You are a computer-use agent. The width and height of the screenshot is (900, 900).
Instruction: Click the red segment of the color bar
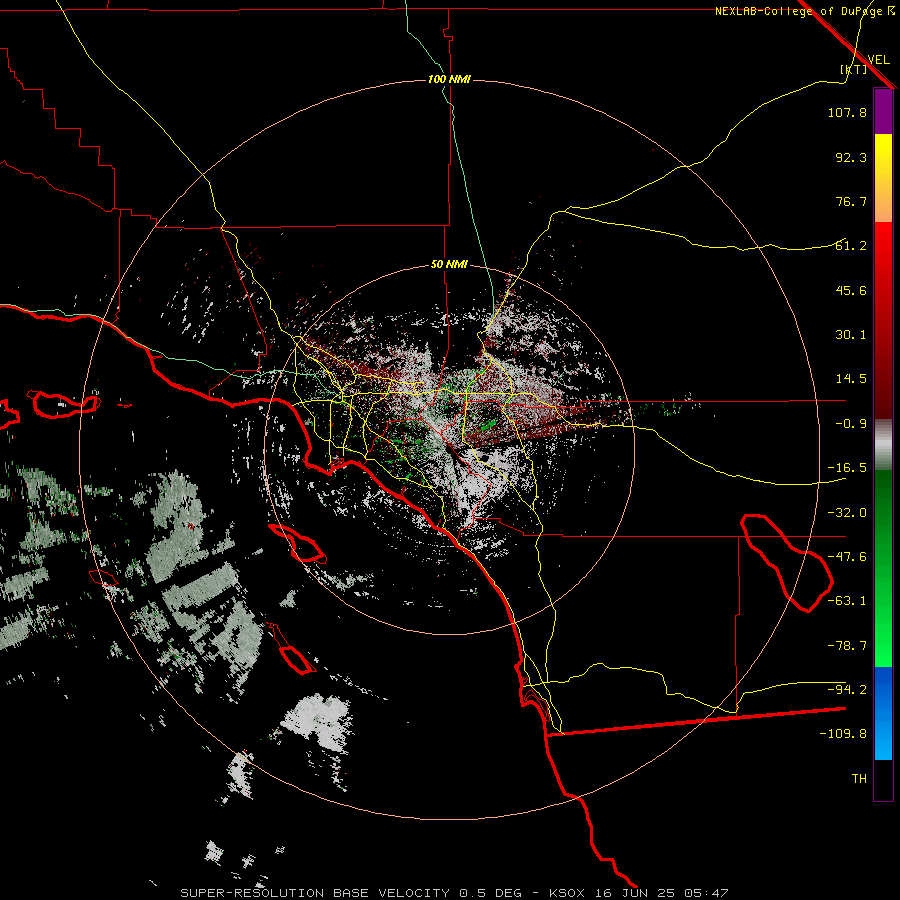pos(883,320)
